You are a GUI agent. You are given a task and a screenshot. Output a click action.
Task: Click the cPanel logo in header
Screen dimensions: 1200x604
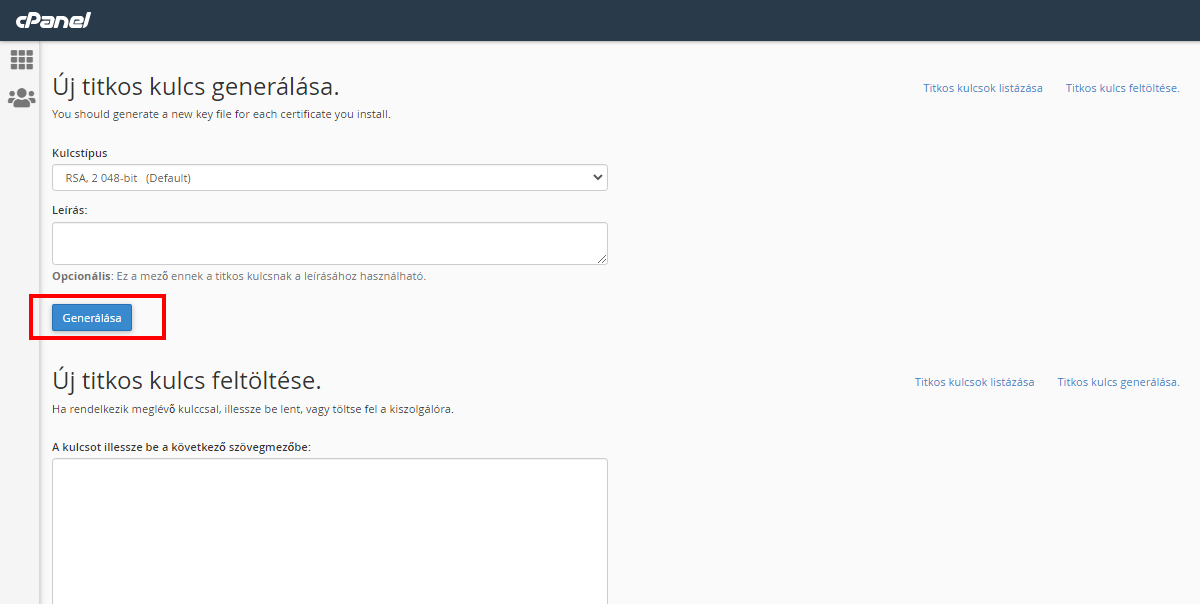(x=53, y=20)
